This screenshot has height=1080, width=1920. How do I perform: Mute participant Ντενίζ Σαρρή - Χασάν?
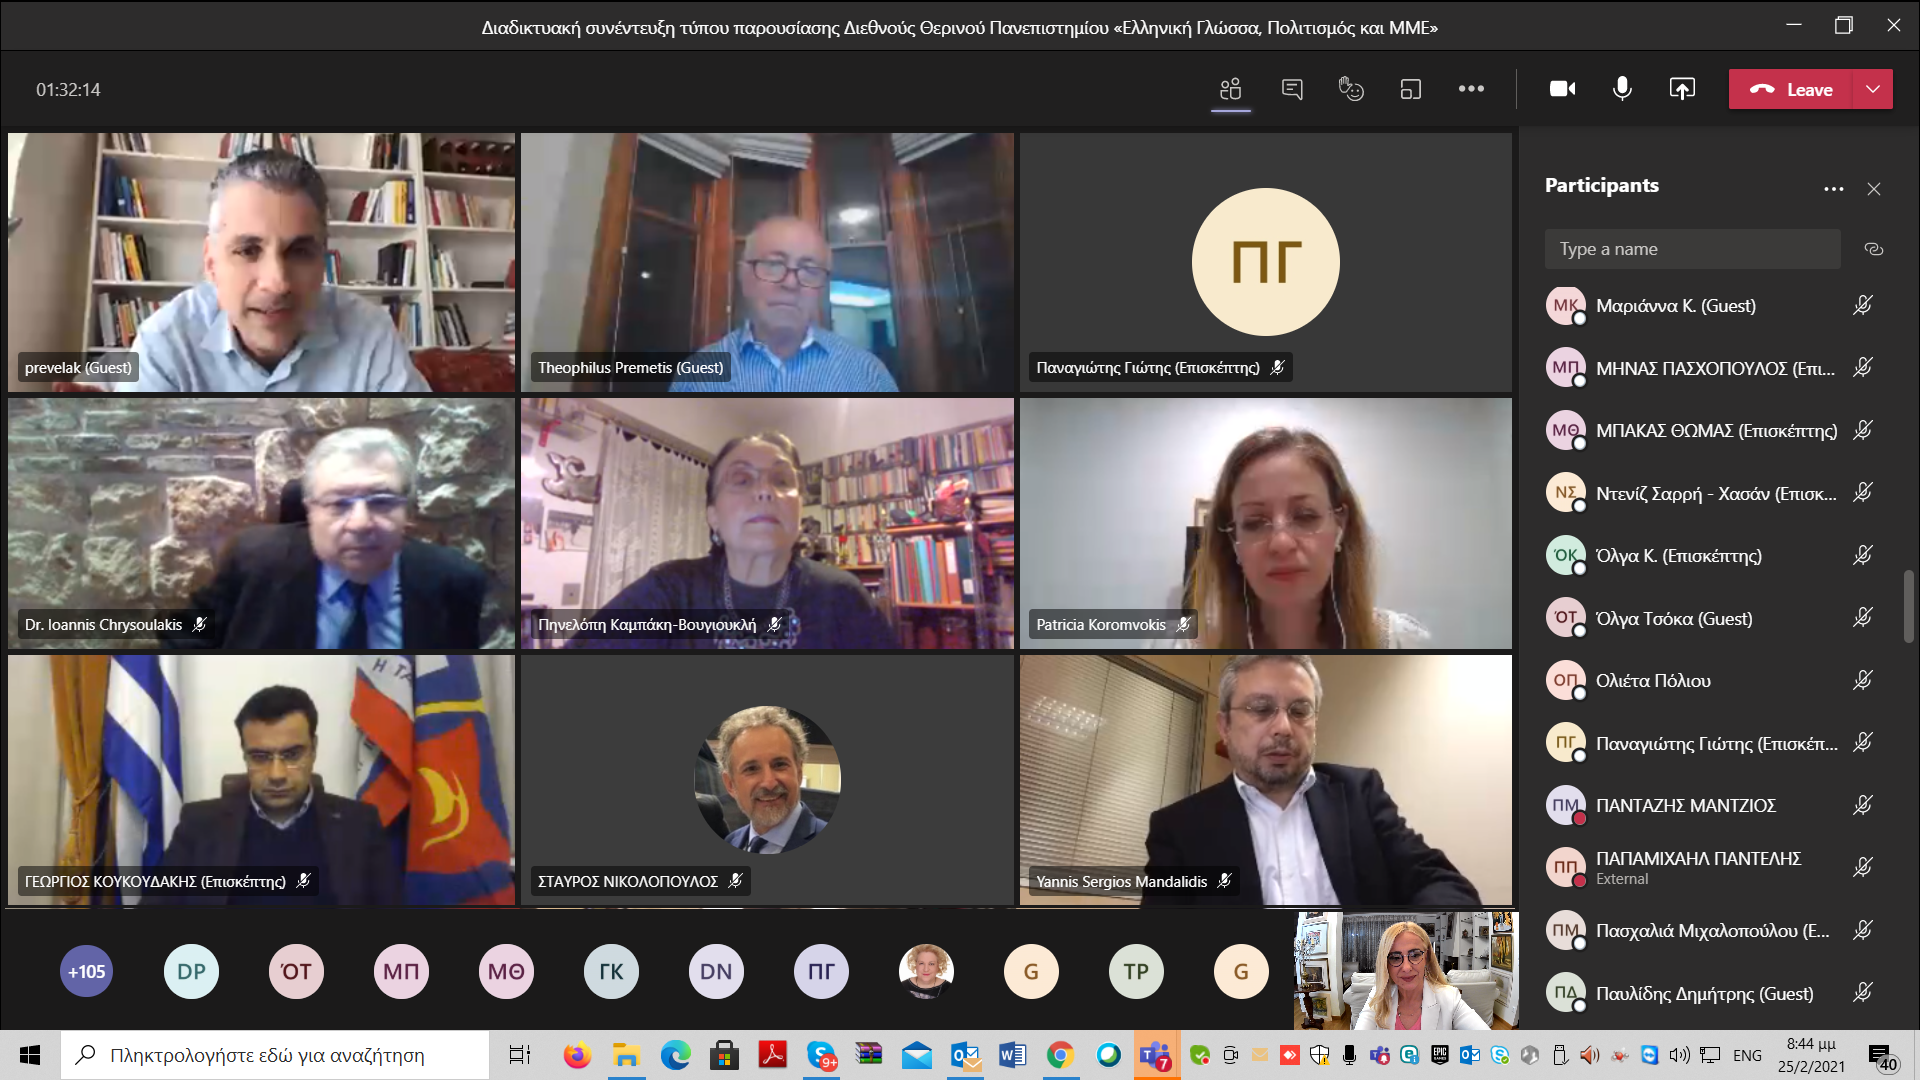(x=1862, y=493)
